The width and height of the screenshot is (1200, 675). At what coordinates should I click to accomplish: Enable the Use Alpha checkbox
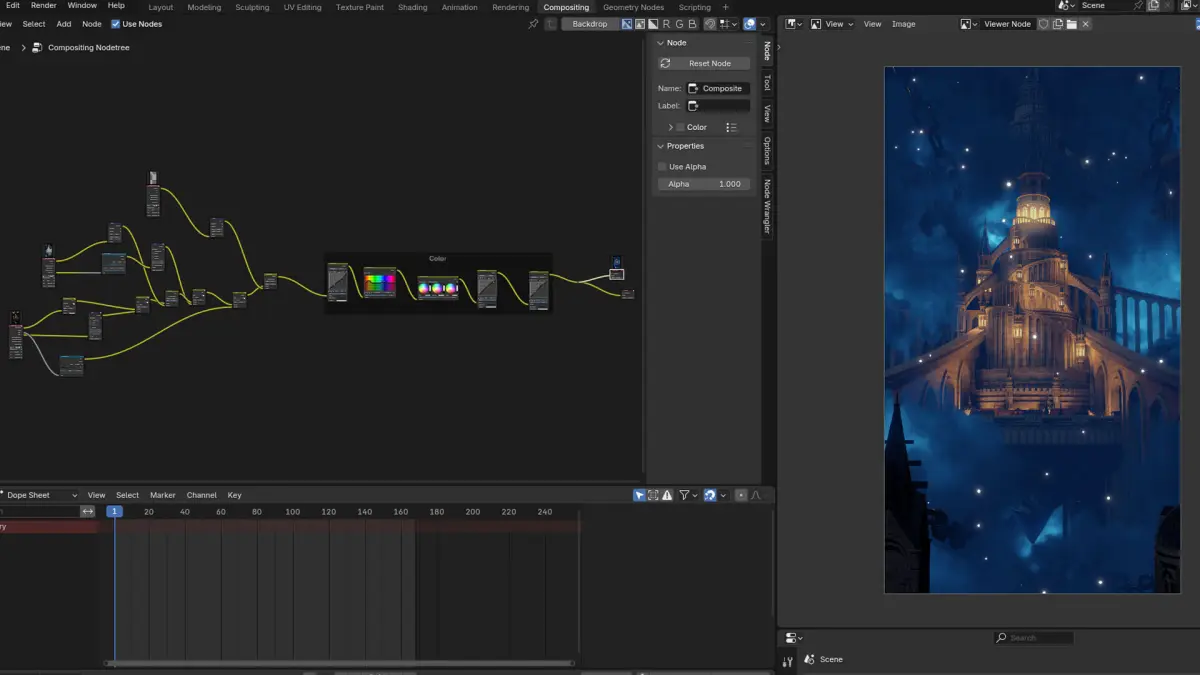[x=662, y=167]
